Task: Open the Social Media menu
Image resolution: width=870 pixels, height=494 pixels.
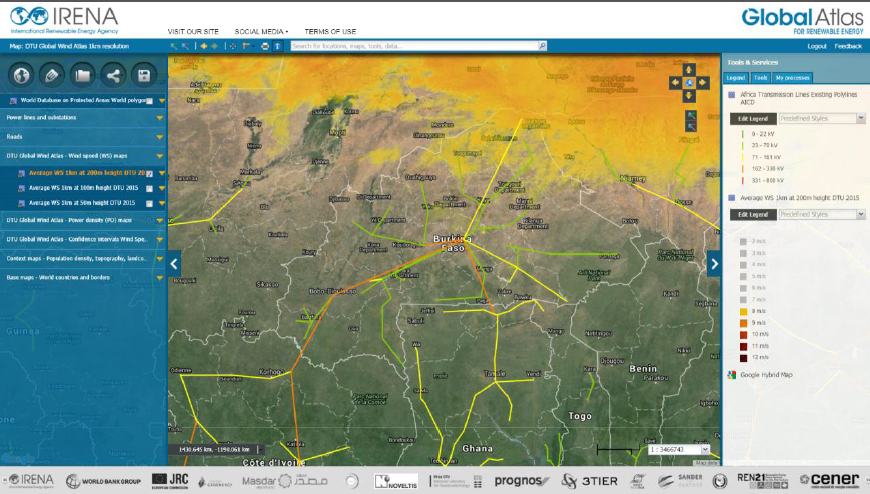Action: [260, 31]
